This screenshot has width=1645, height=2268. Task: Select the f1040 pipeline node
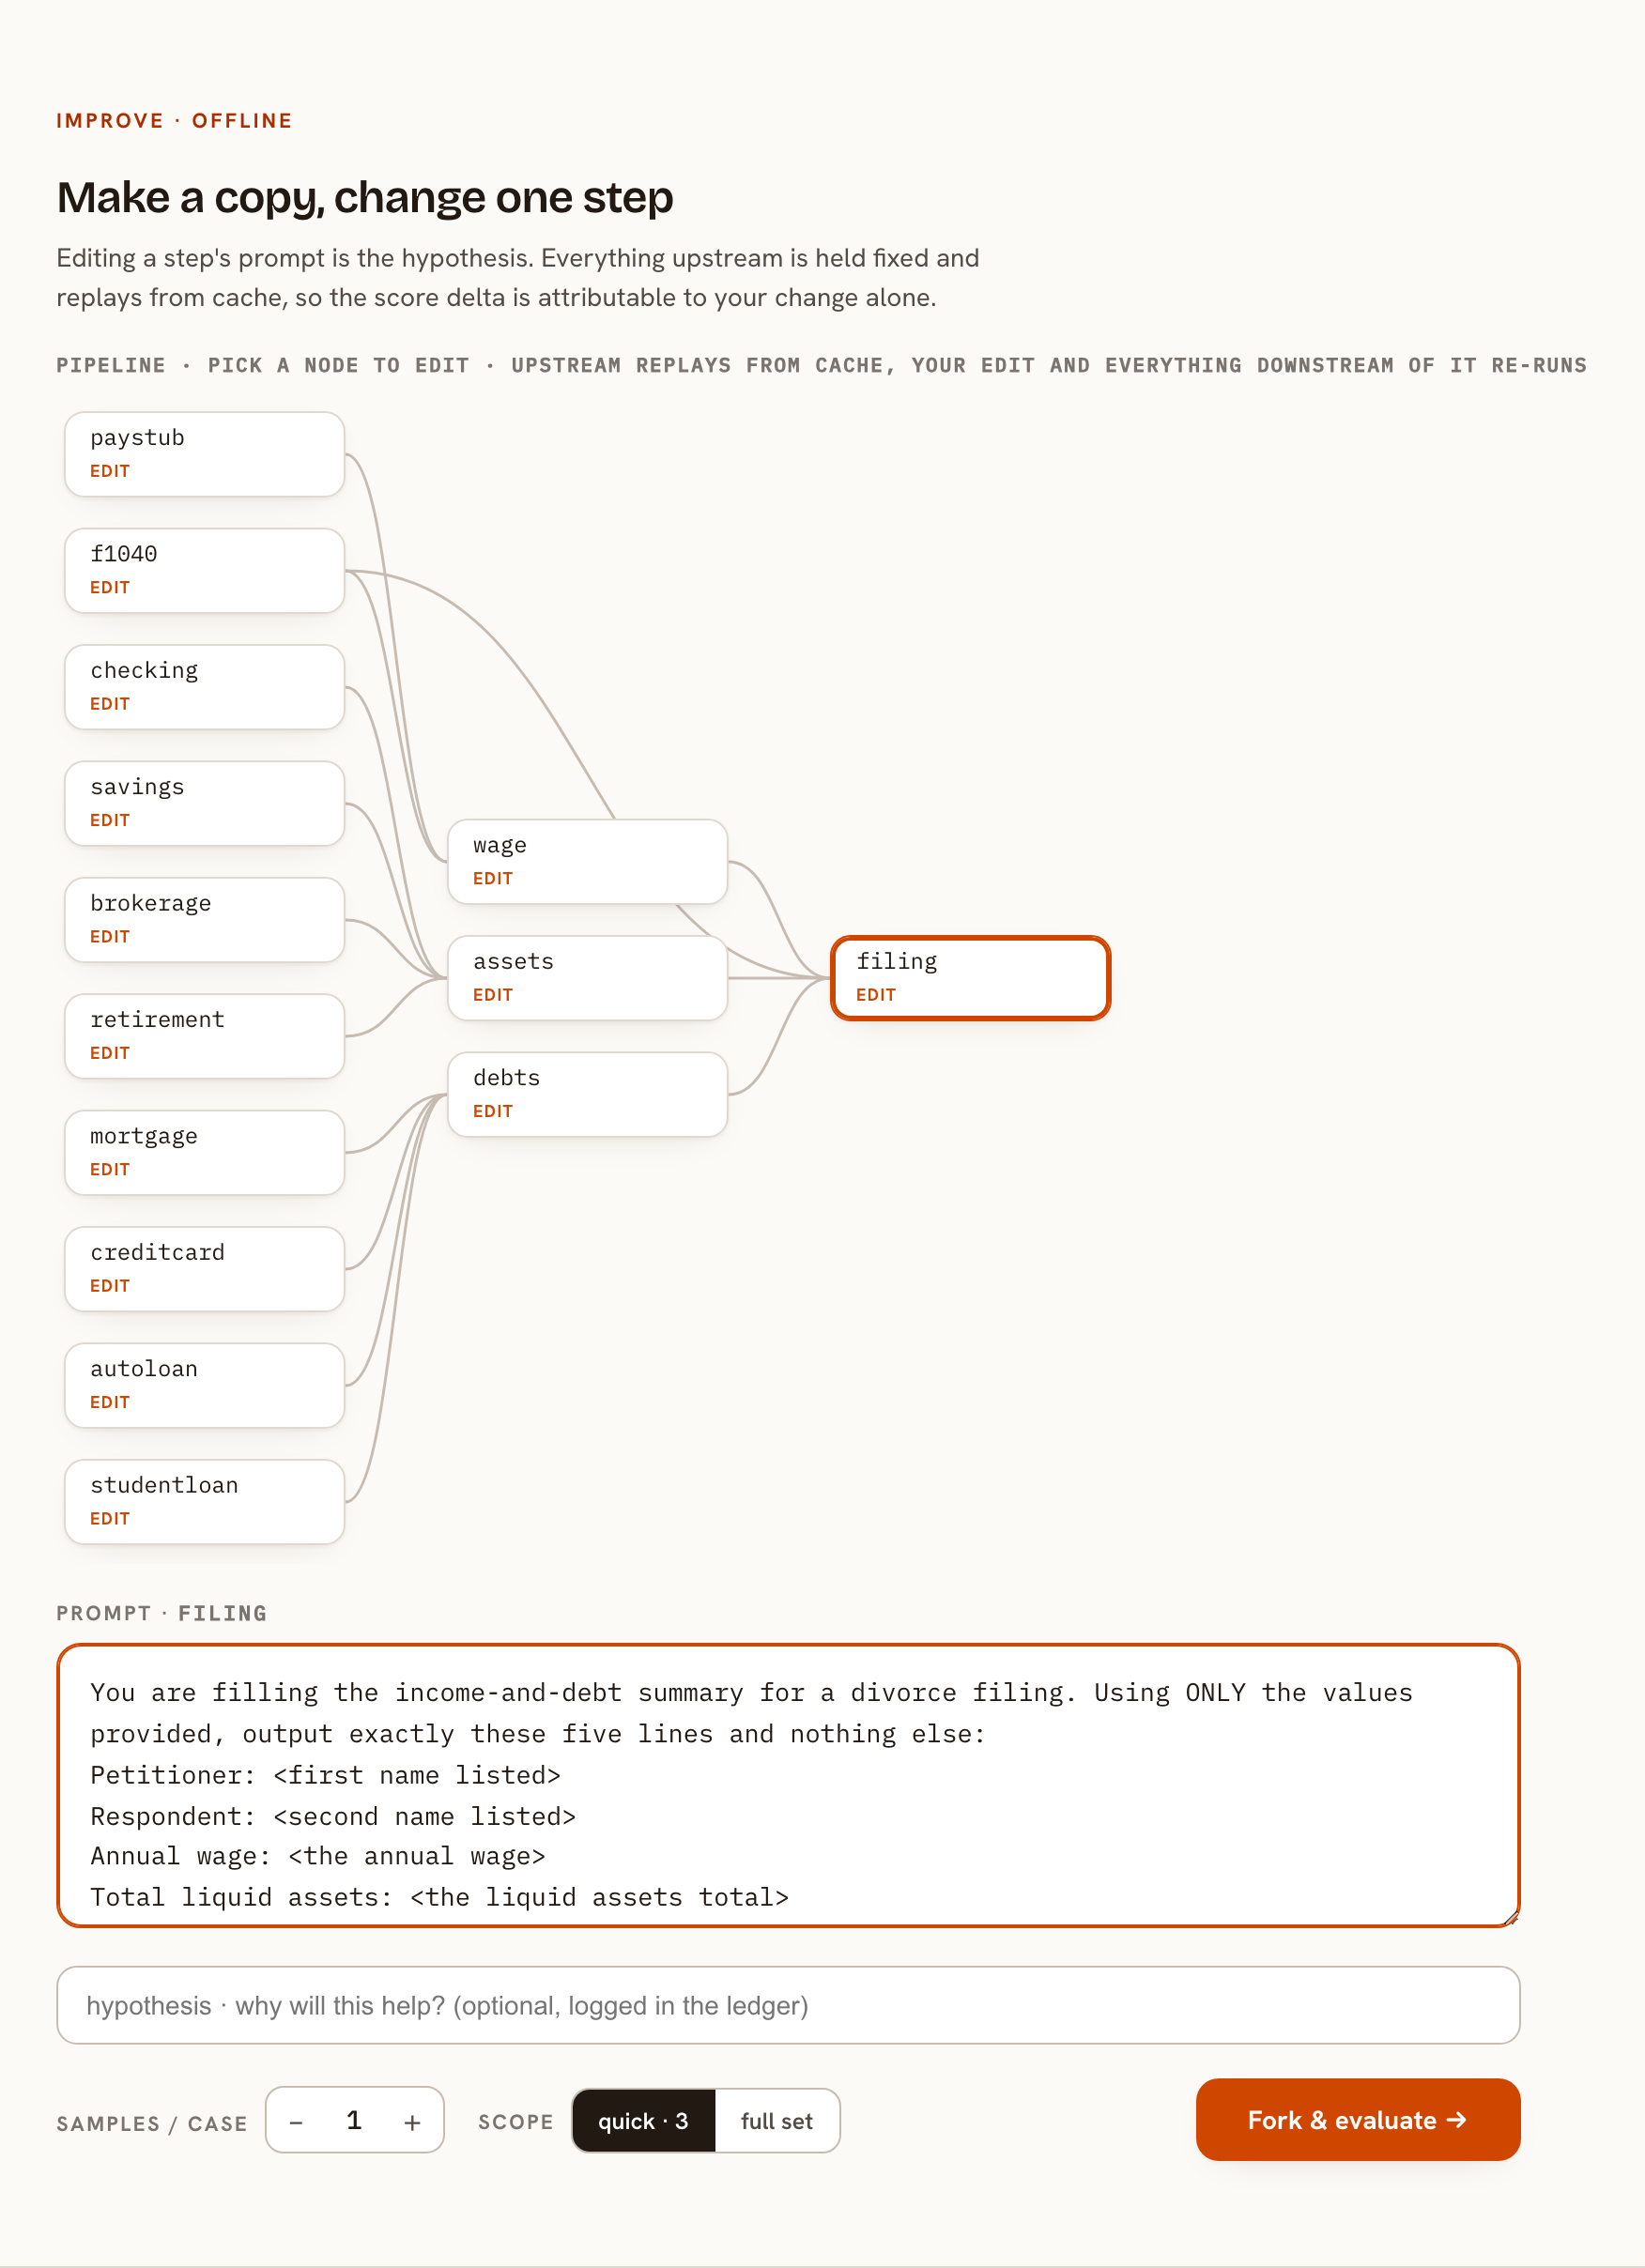coord(204,570)
